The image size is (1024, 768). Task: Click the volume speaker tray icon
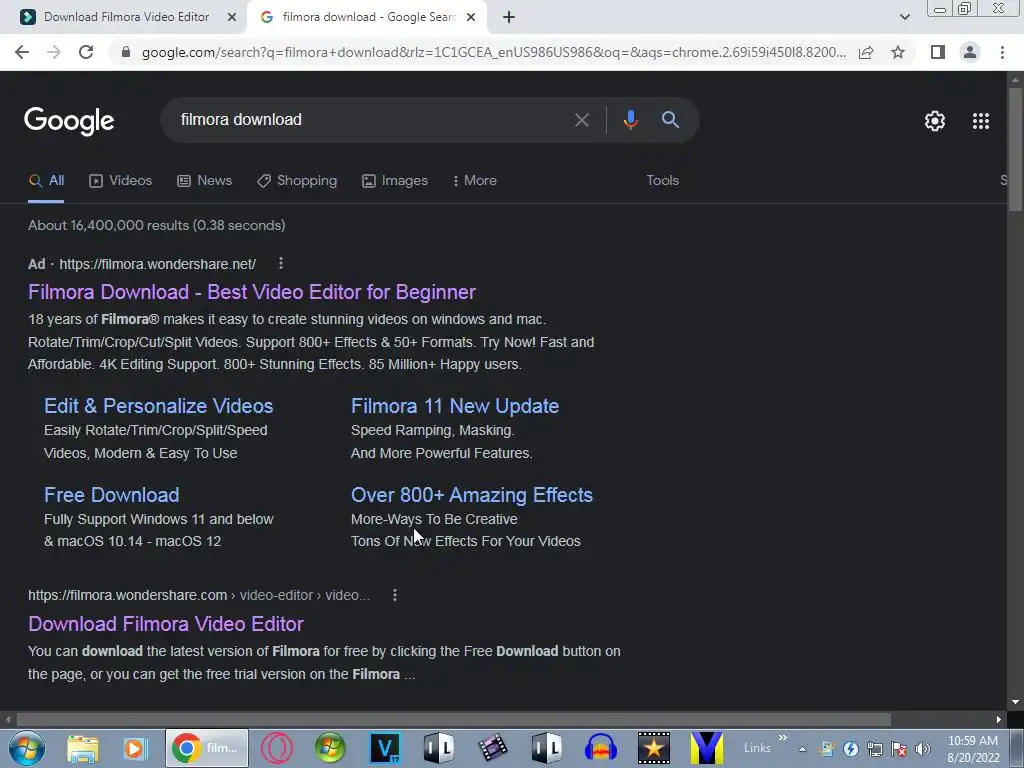pyautogui.click(x=923, y=749)
